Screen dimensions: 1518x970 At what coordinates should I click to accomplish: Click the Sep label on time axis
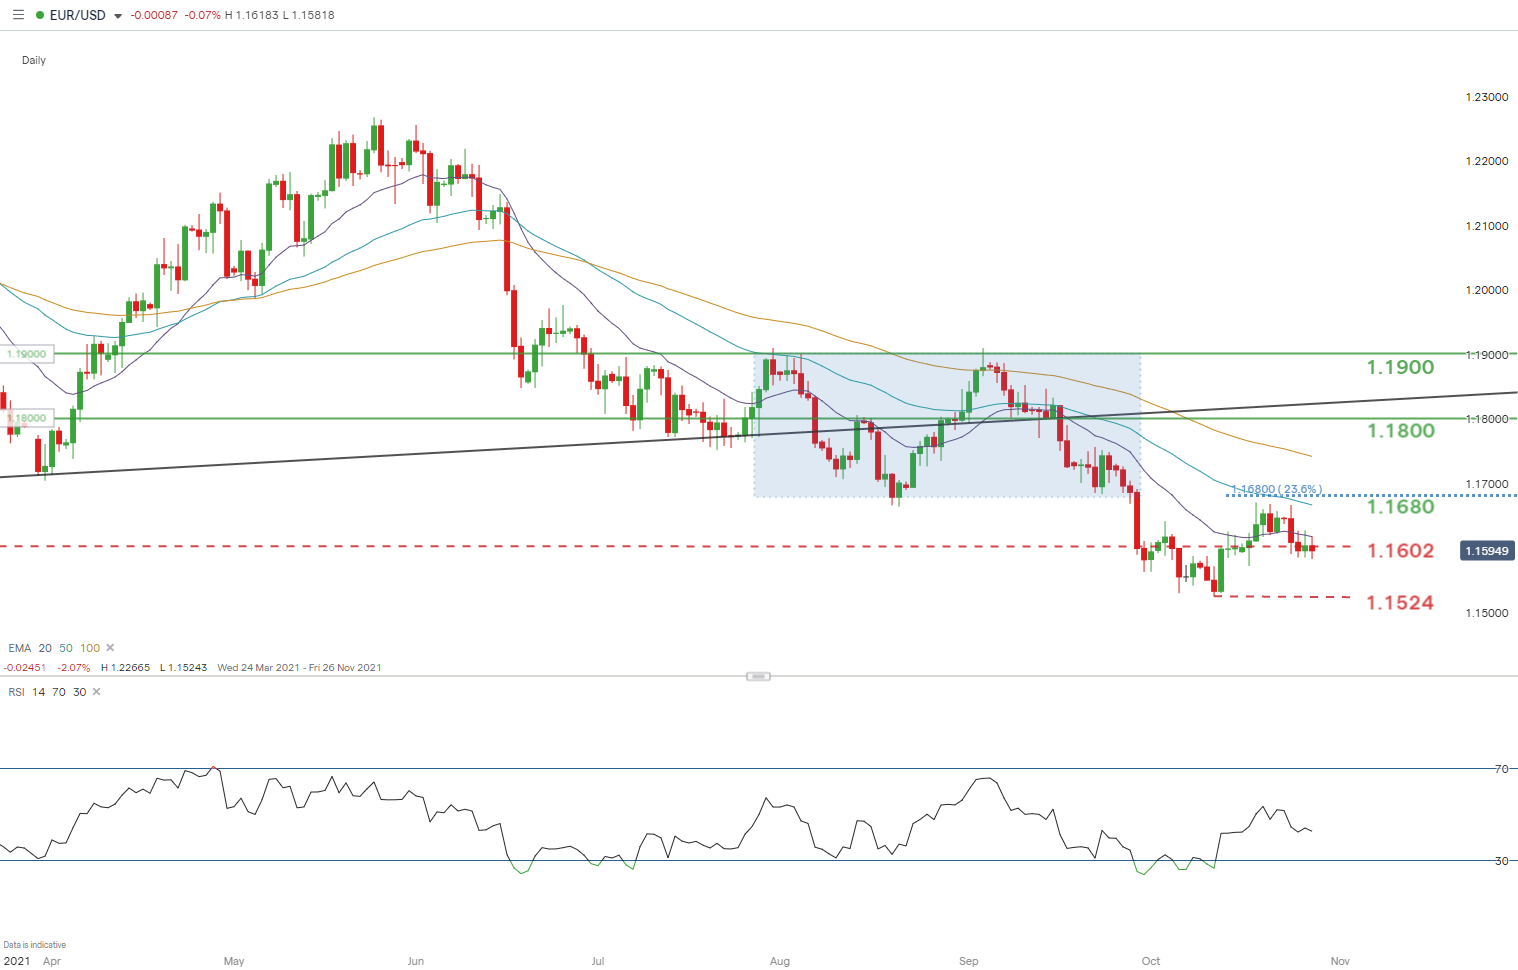[969, 961]
